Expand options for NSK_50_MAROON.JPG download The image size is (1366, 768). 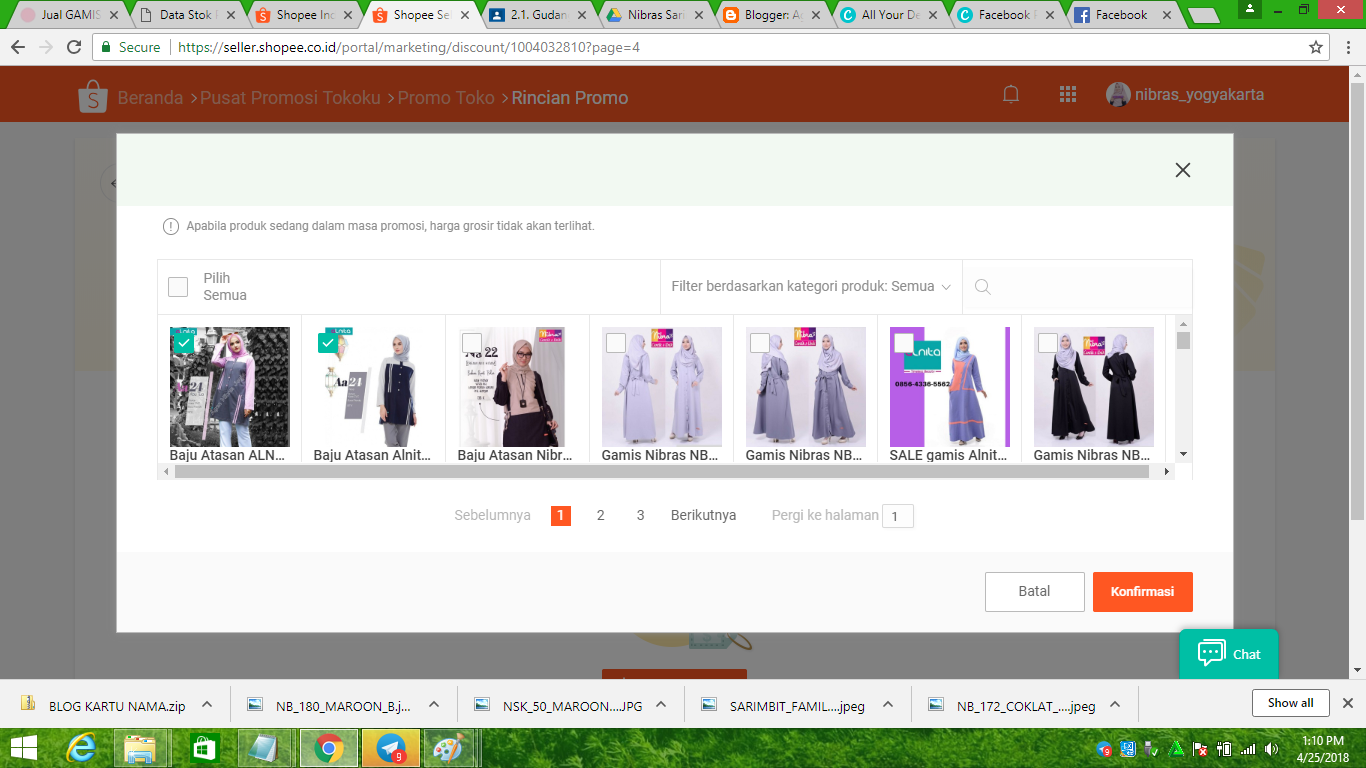click(659, 703)
